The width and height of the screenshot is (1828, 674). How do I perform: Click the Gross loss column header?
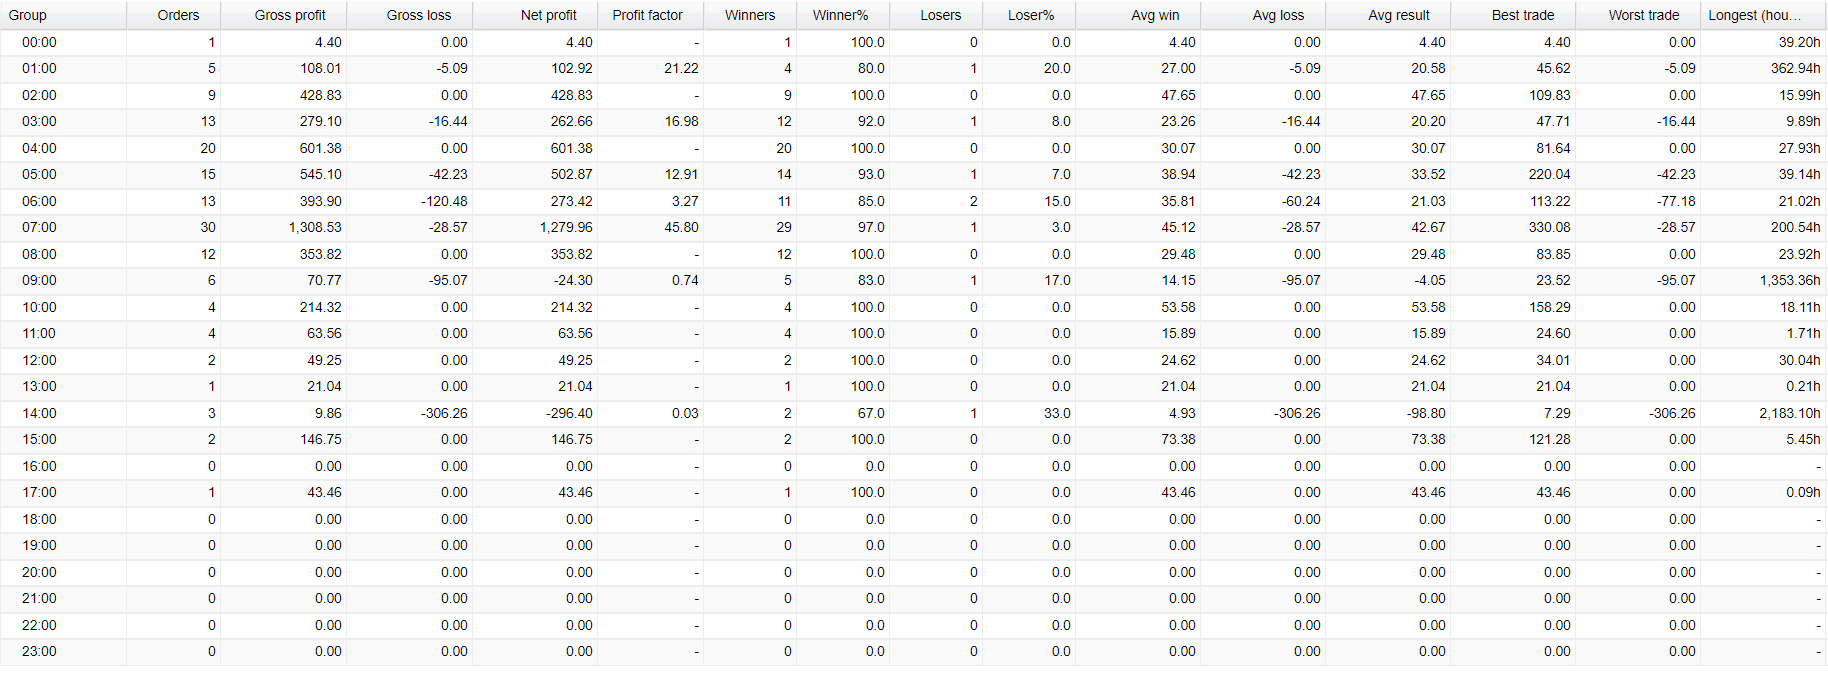pyautogui.click(x=409, y=15)
